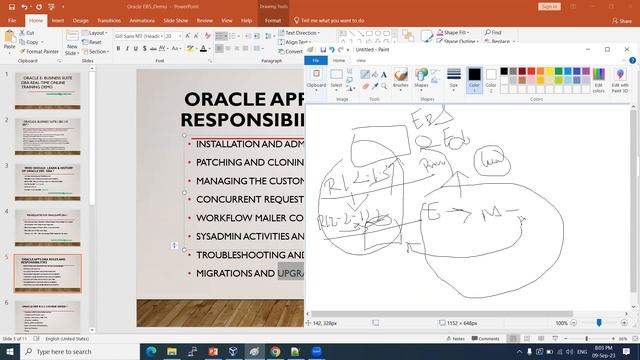Screen dimensions: 640x360
Task: Click Undo in Paint quick access toolbar
Action: click(332, 50)
